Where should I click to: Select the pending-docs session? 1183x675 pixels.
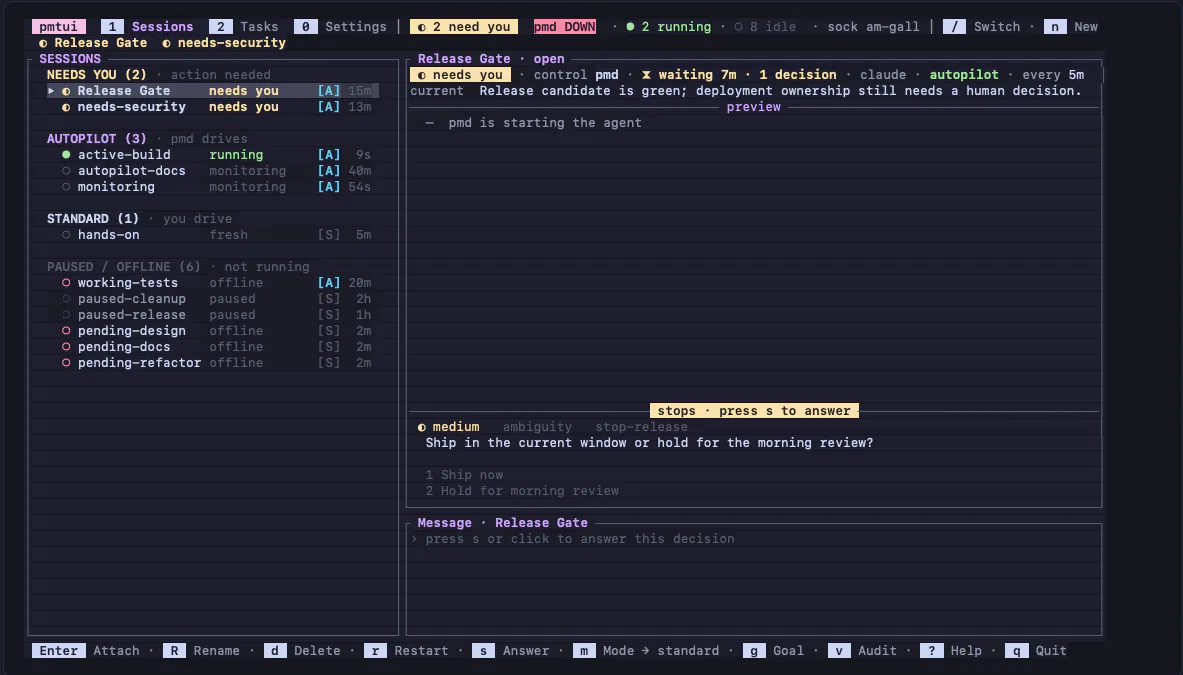pyautogui.click(x=212, y=347)
